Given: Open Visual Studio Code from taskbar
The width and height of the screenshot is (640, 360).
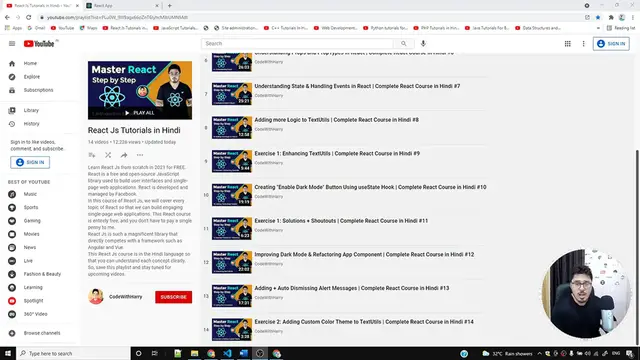Looking at the screenshot, I should 227,353.
